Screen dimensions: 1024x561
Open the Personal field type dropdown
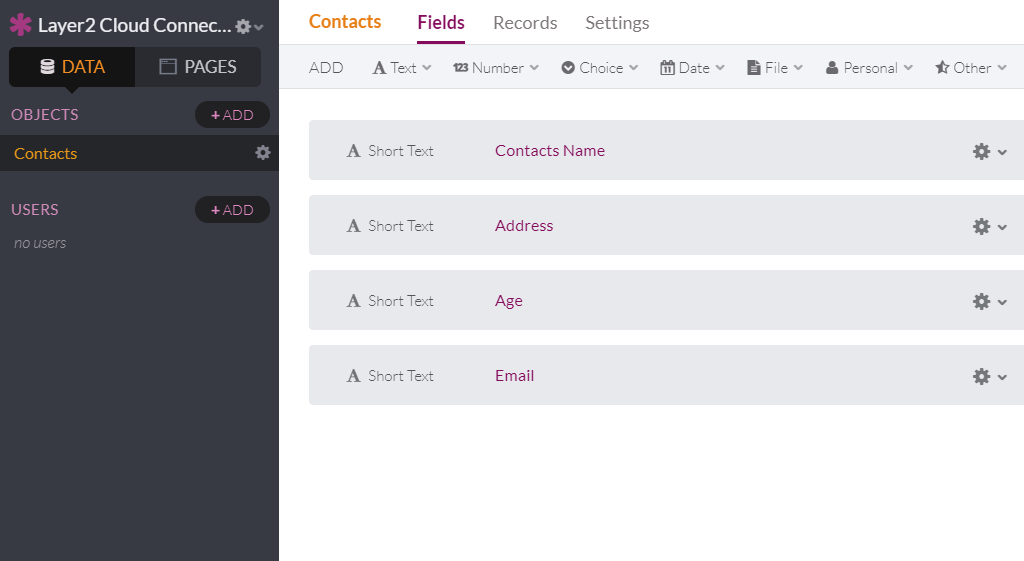click(x=869, y=68)
